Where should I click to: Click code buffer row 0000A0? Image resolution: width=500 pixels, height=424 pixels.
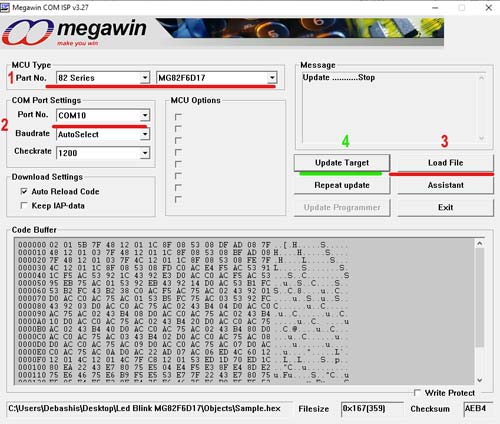[183, 322]
